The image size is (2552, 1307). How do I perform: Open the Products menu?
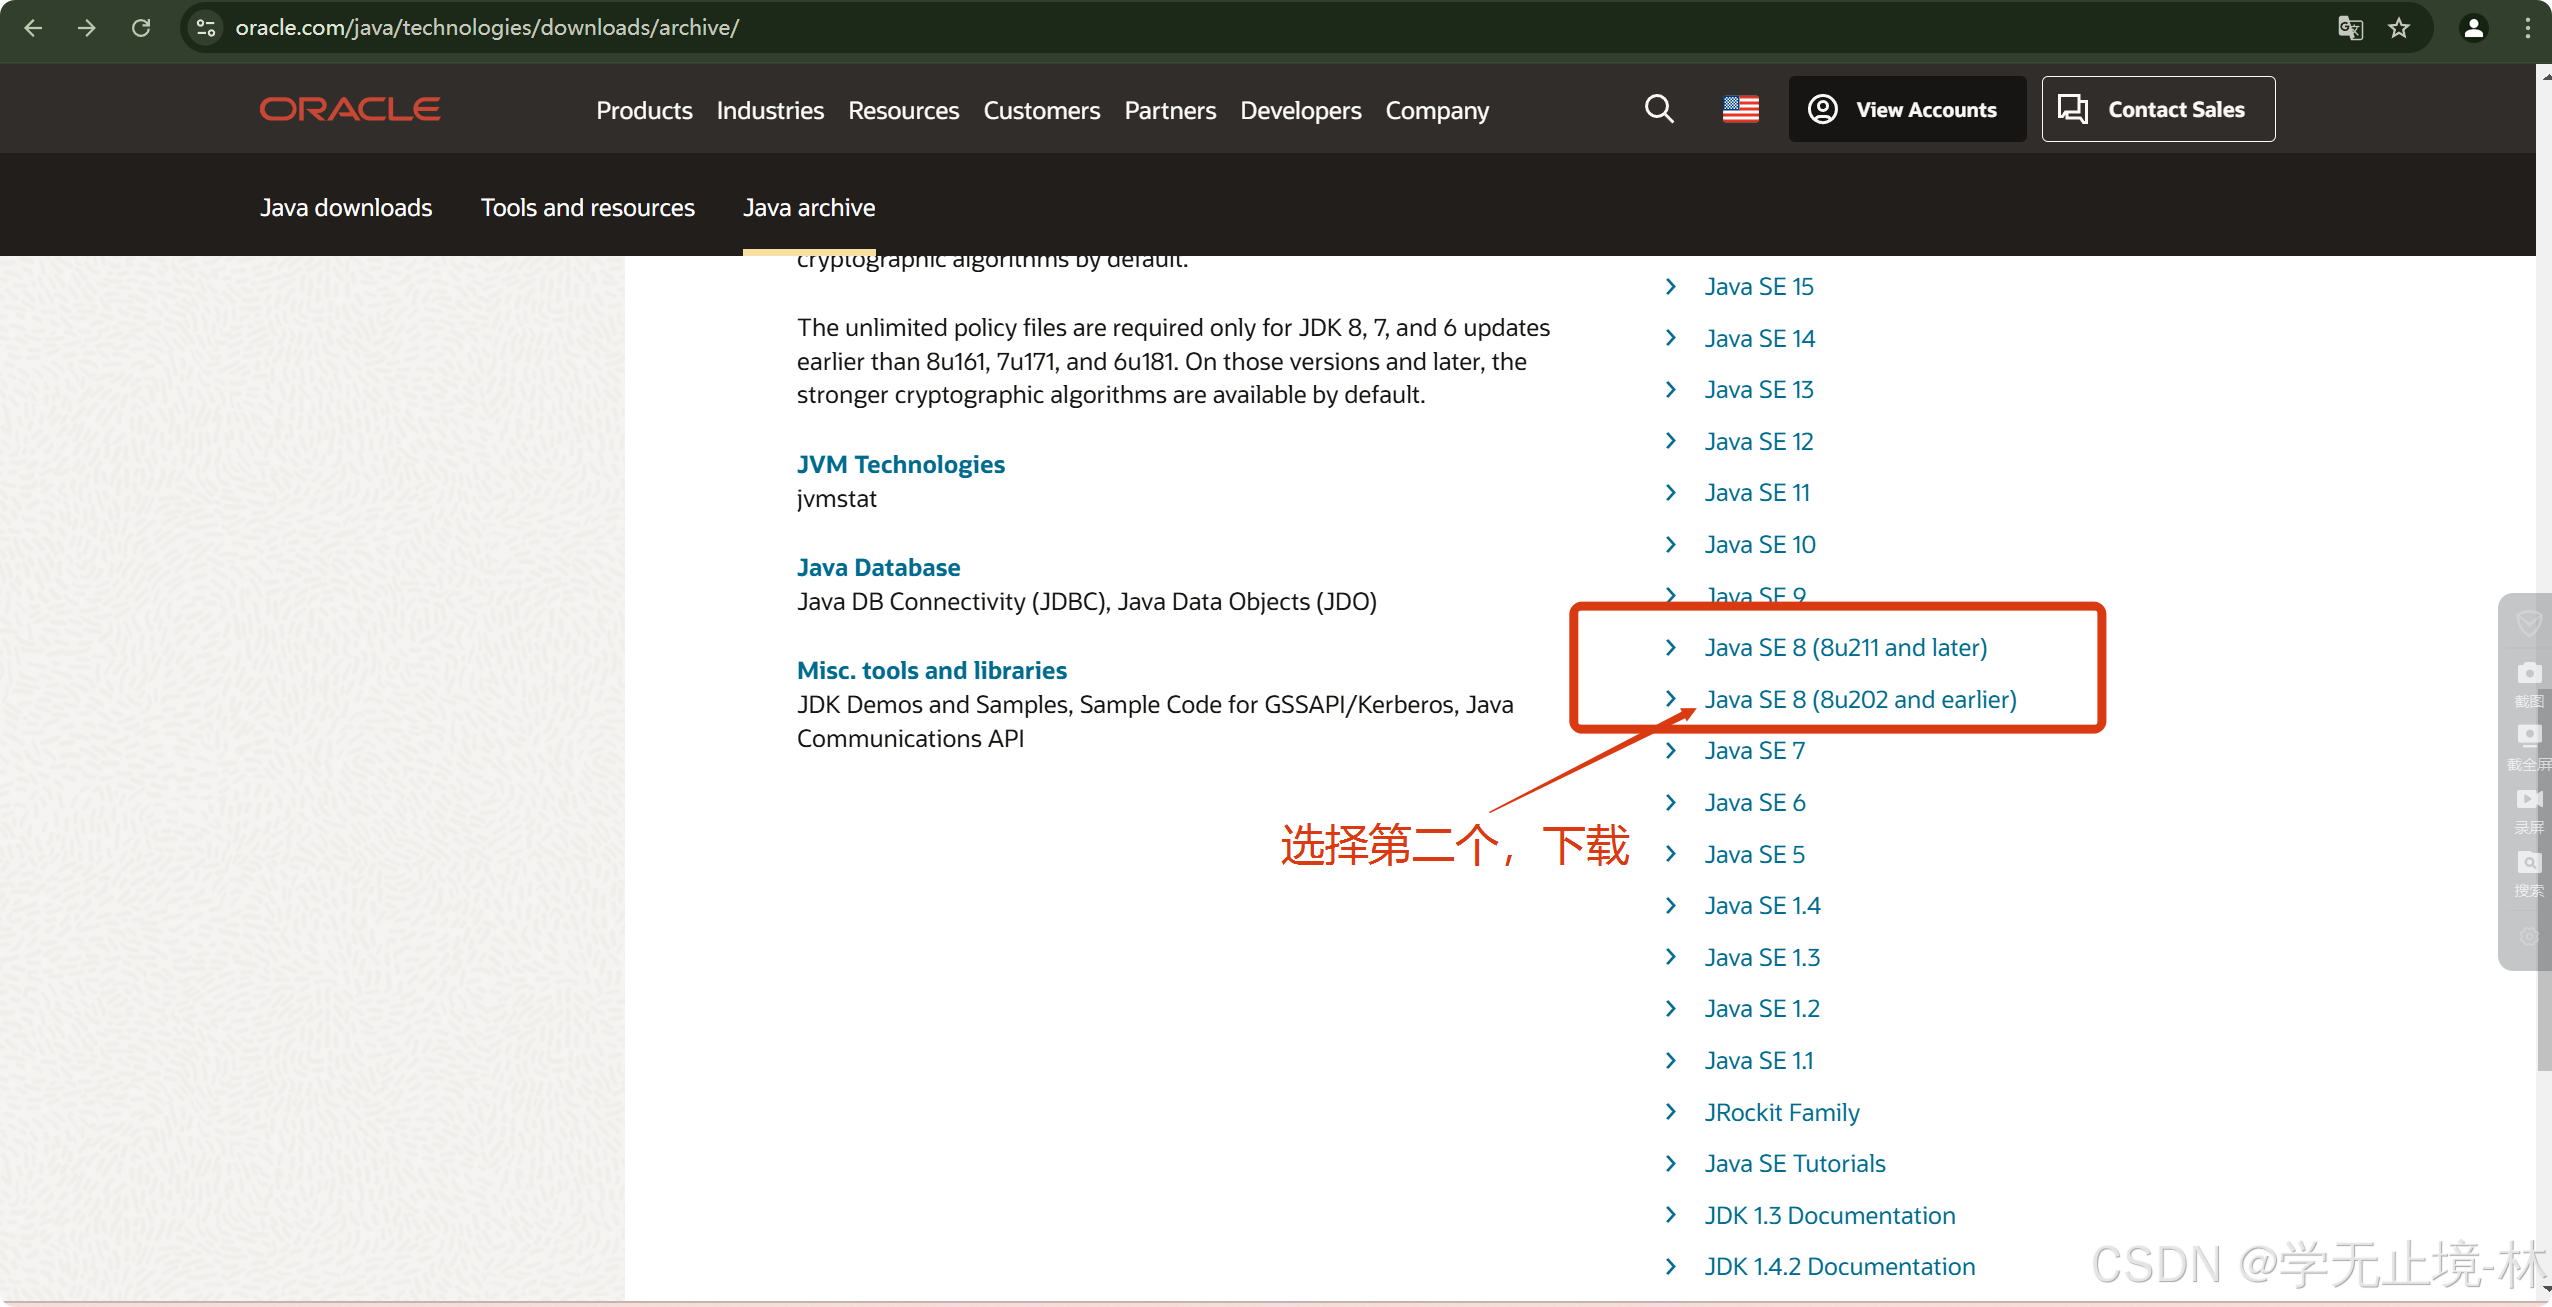point(644,110)
